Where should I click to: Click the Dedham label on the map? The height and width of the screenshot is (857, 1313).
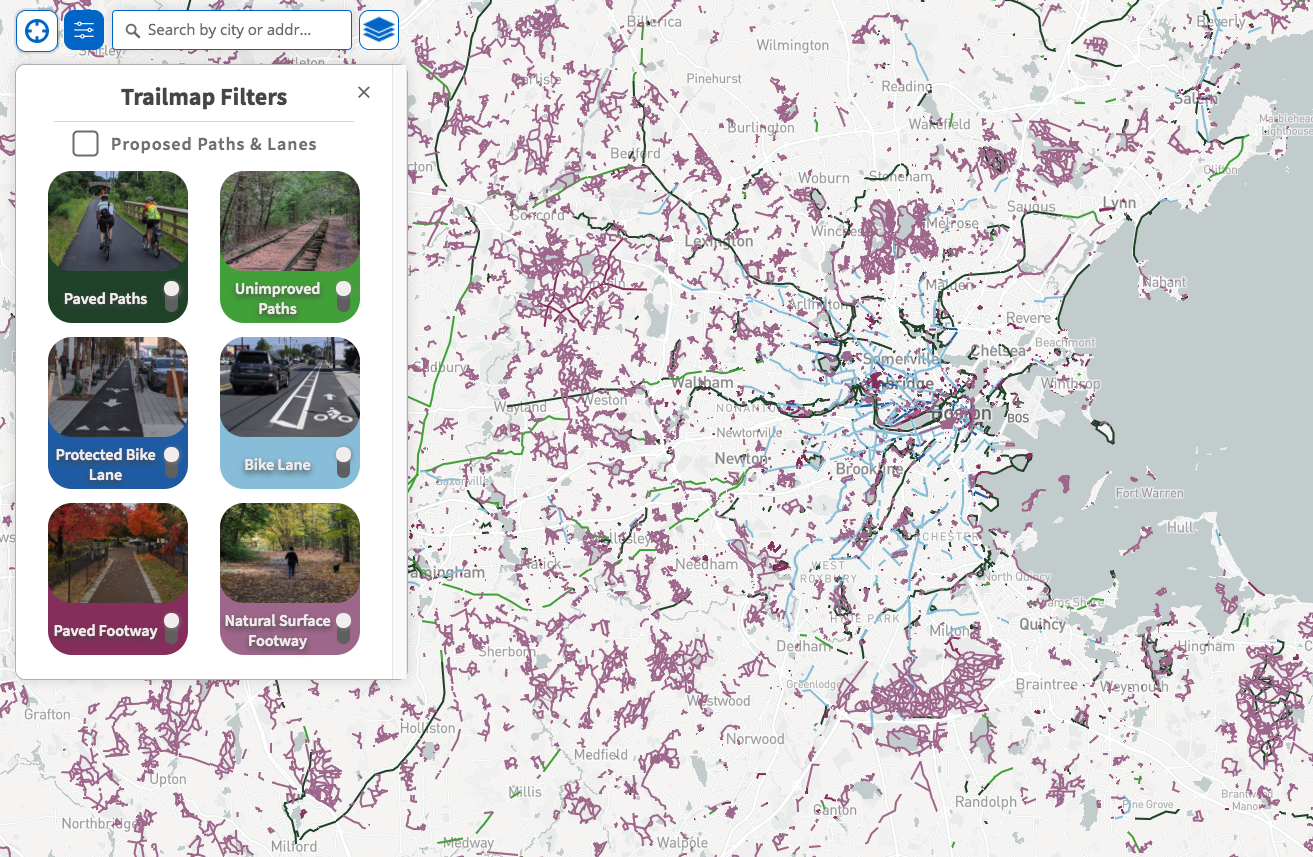tap(803, 646)
